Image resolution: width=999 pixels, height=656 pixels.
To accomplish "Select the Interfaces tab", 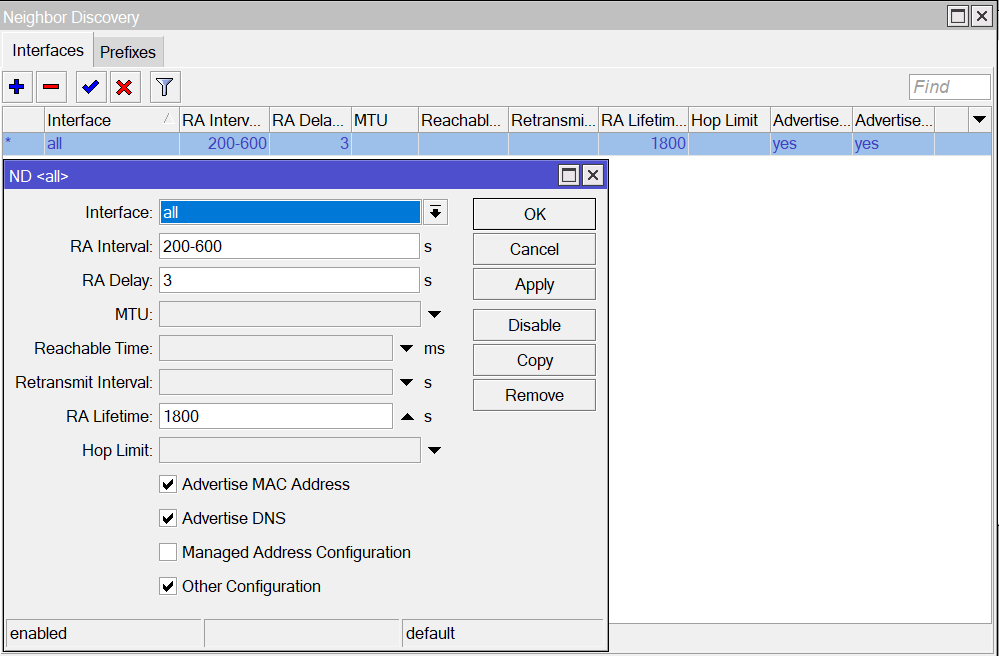I will coord(48,50).
